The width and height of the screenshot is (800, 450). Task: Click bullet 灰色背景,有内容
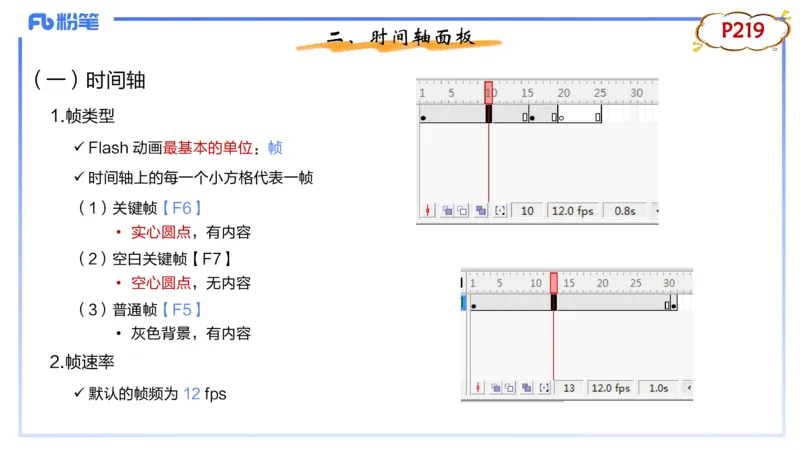click(x=191, y=333)
